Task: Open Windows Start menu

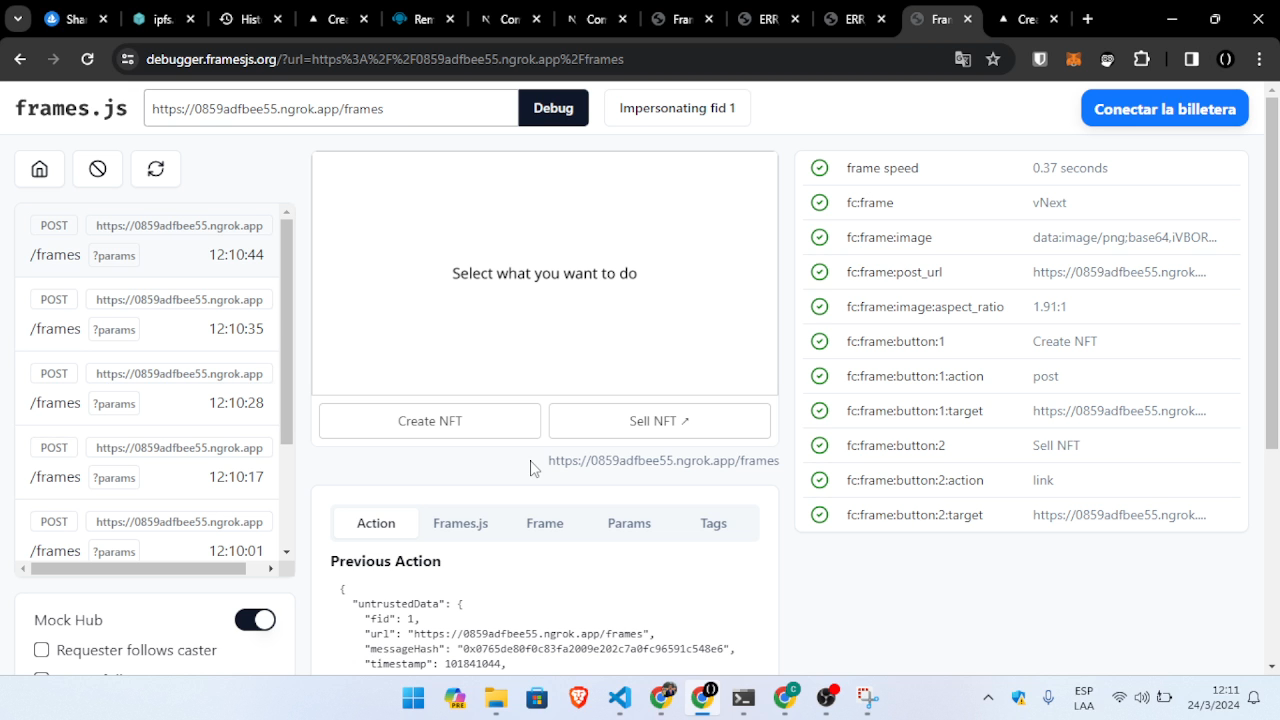Action: coord(413,698)
